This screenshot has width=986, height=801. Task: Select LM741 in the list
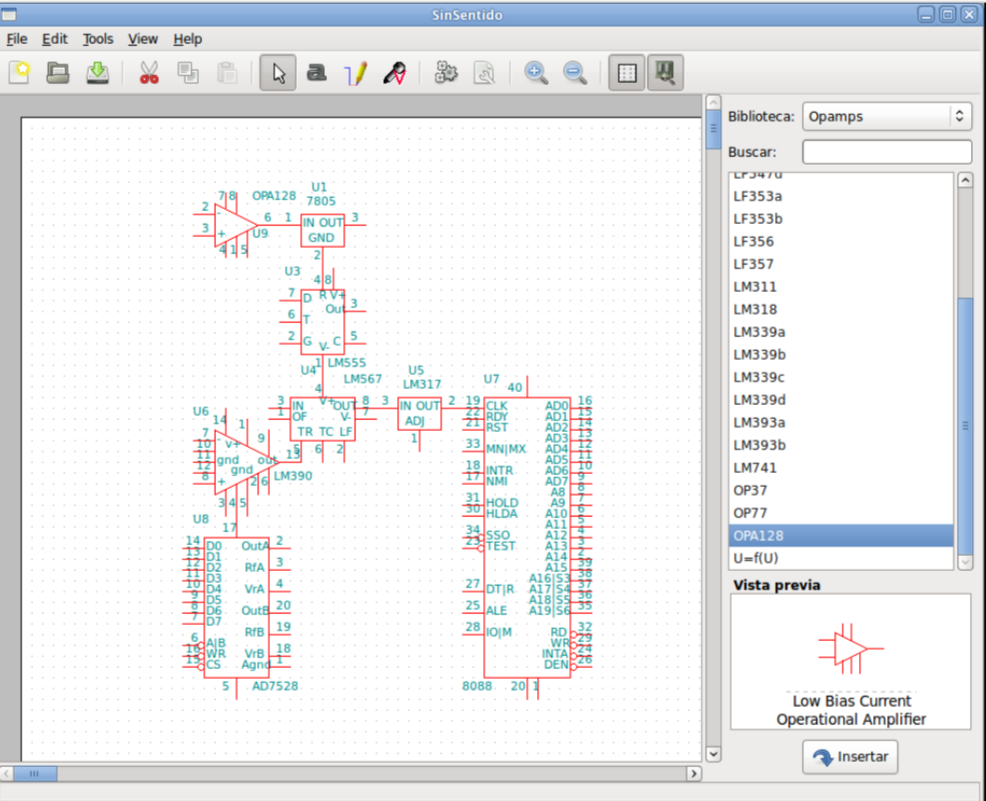[841, 468]
